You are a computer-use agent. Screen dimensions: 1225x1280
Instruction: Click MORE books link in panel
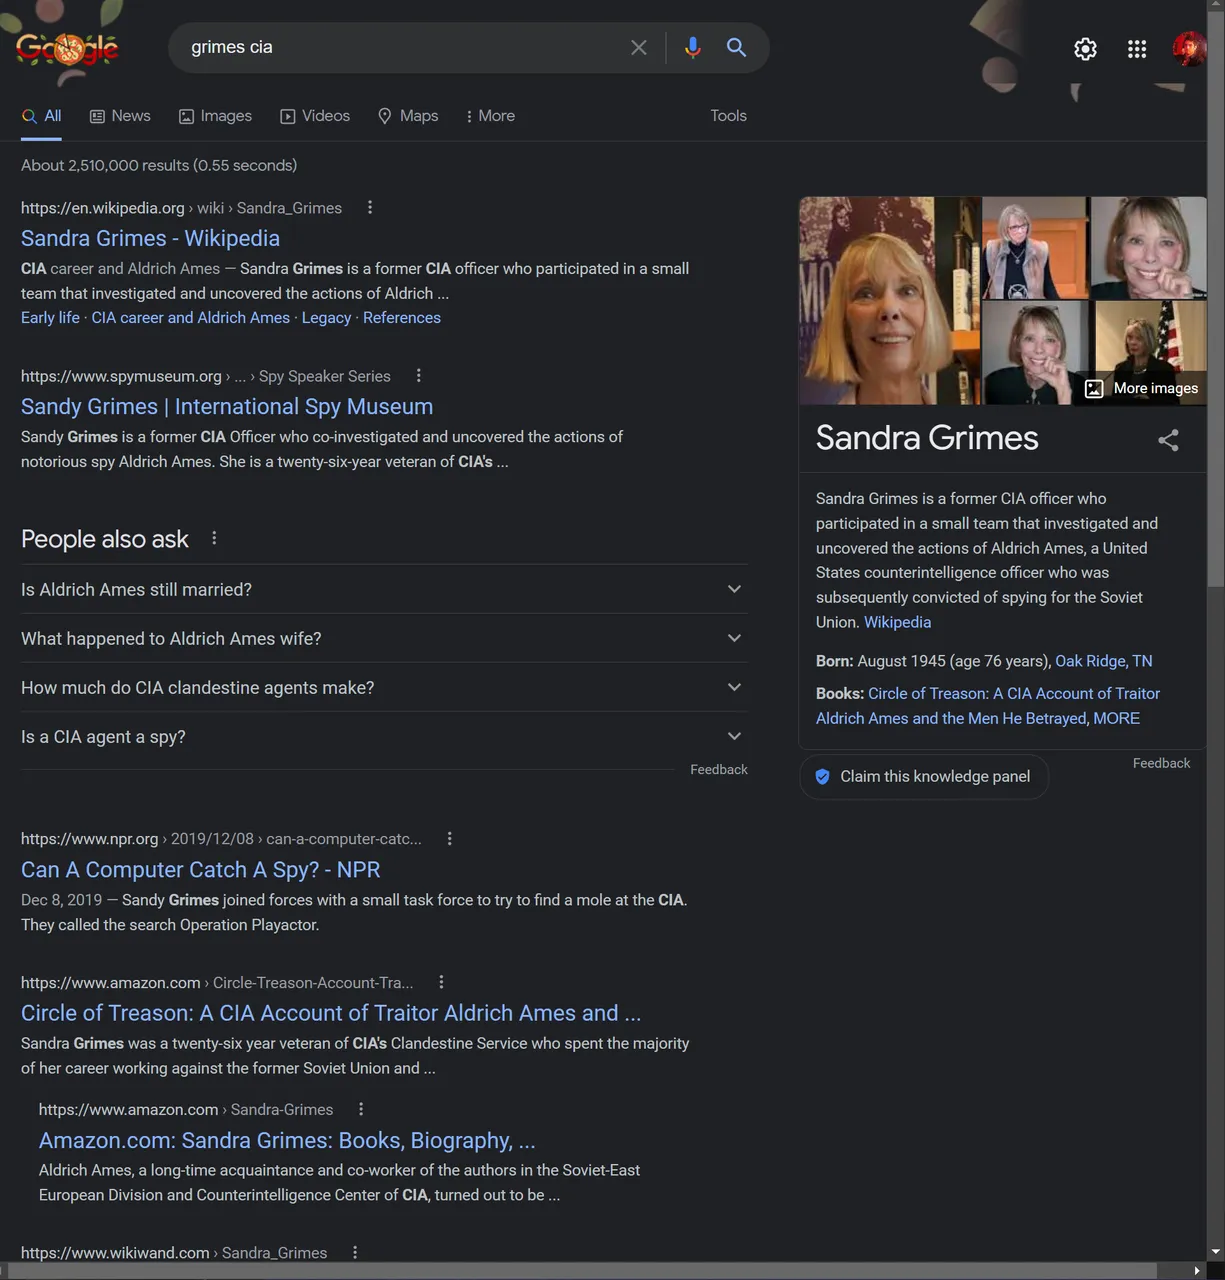click(x=1116, y=718)
